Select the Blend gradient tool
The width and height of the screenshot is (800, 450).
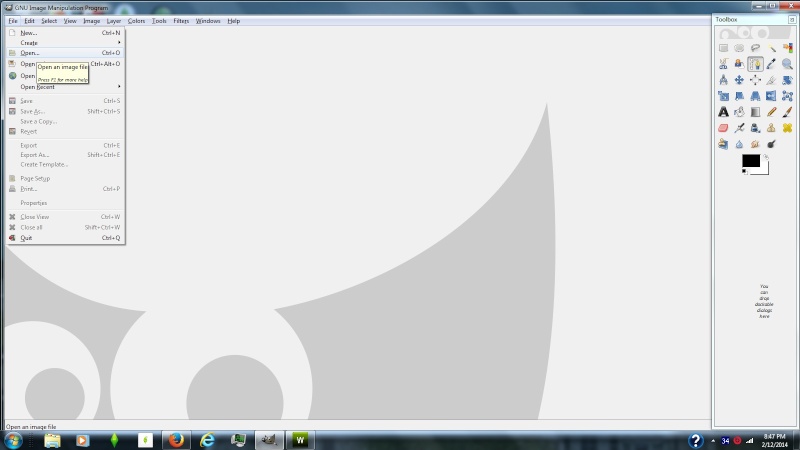tap(755, 112)
